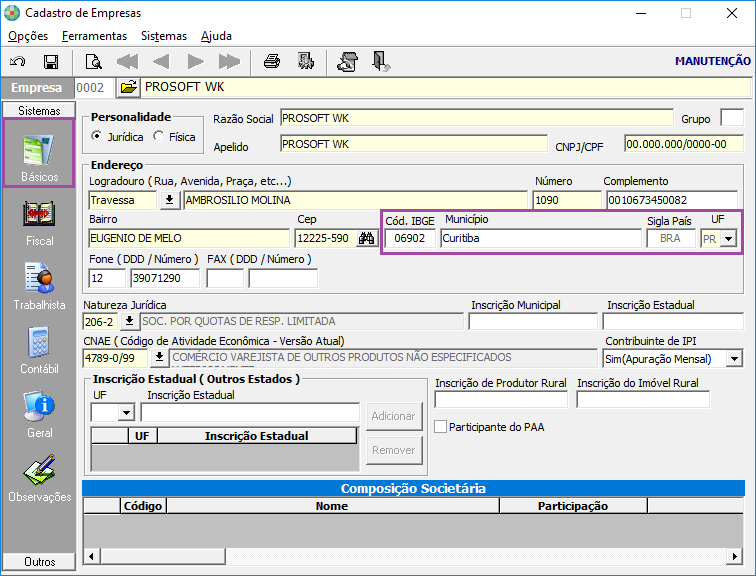Click the Complemento field
Image resolution: width=756 pixels, height=576 pixels.
(x=672, y=200)
